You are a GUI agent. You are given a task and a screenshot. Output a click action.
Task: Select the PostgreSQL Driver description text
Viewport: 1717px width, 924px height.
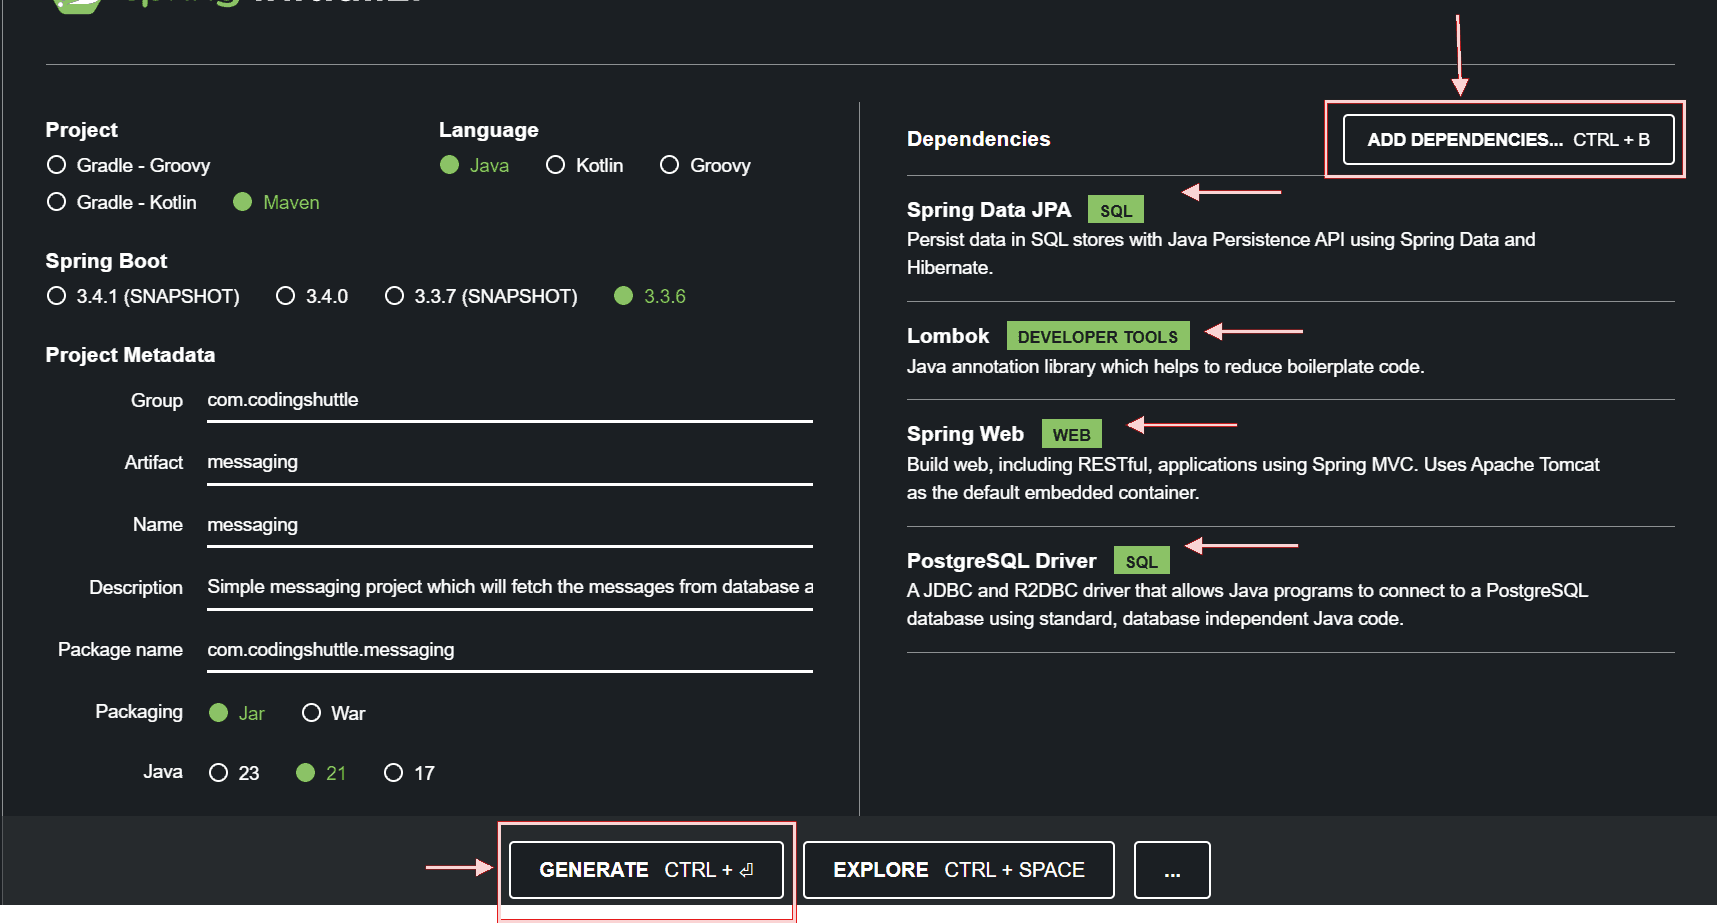(1247, 605)
